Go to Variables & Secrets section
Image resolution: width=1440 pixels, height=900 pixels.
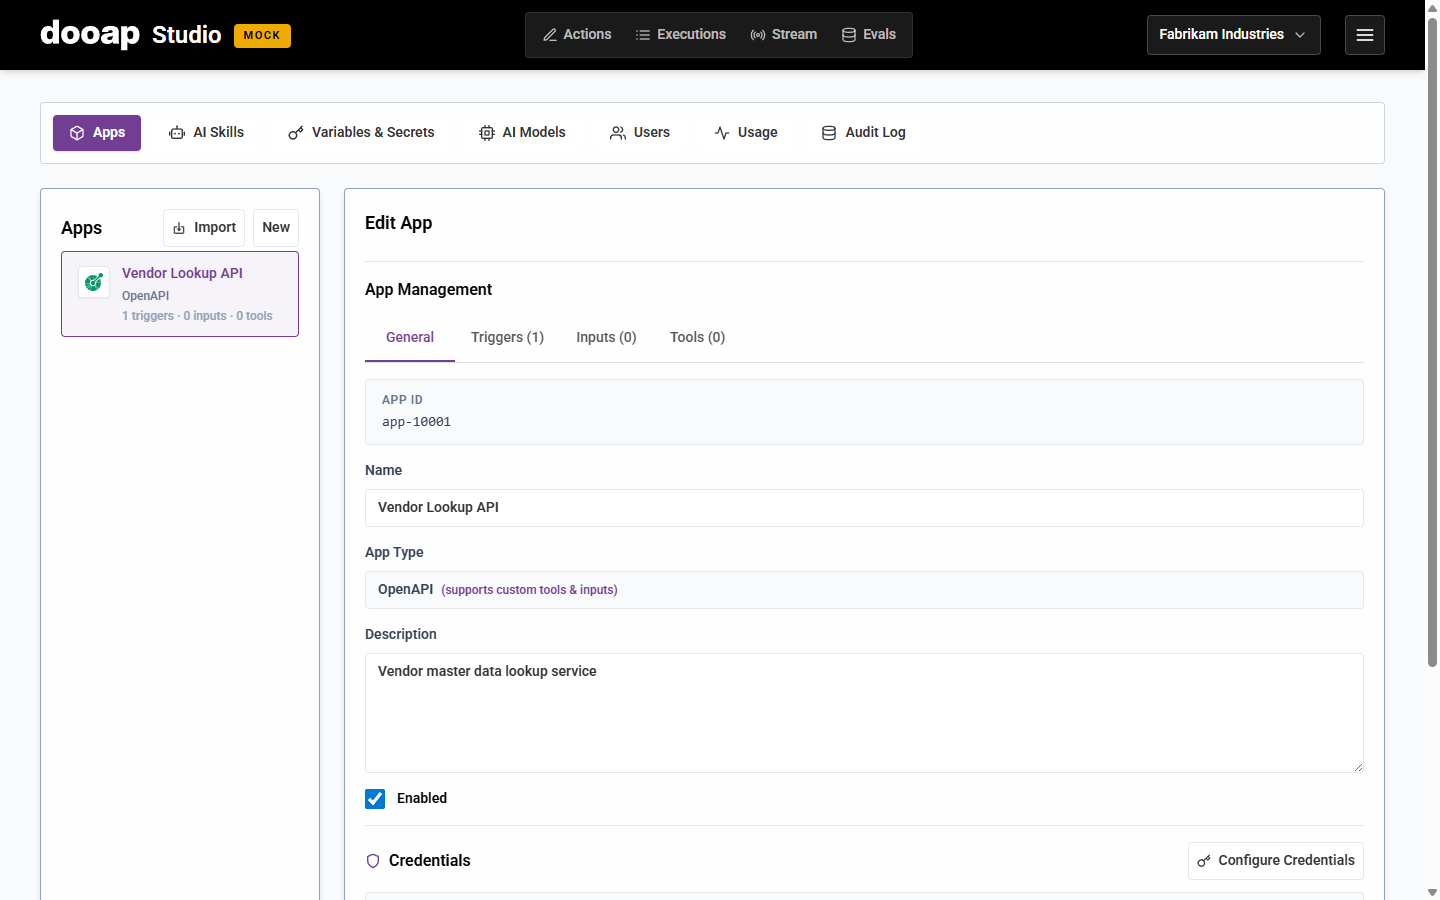[x=361, y=133]
